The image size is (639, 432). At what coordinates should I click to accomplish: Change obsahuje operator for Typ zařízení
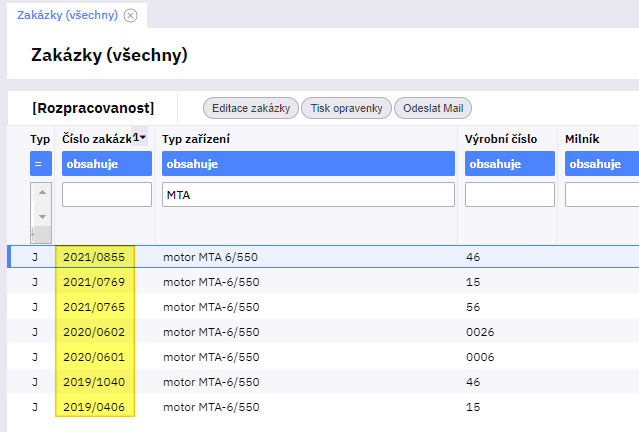tap(308, 164)
